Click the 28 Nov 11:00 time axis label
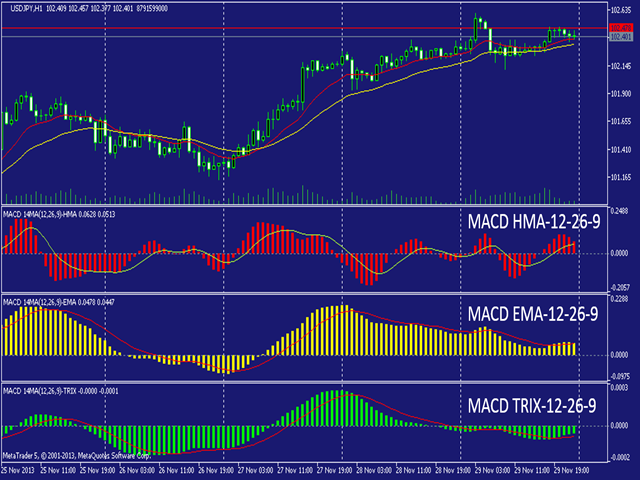The width and height of the screenshot is (640, 480). (x=413, y=470)
